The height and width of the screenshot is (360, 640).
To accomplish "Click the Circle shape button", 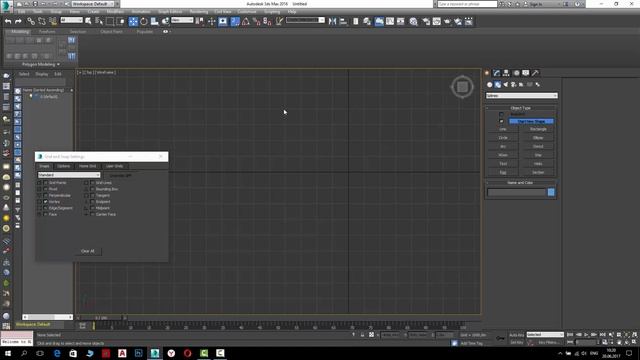I will click(x=503, y=138).
